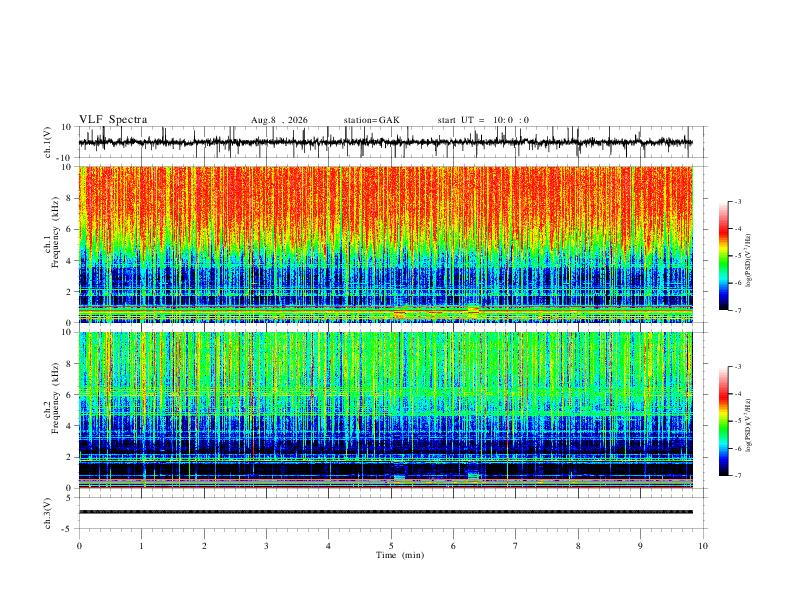Click the time axis tick label '3'
The height and width of the screenshot is (612, 792).
point(266,546)
